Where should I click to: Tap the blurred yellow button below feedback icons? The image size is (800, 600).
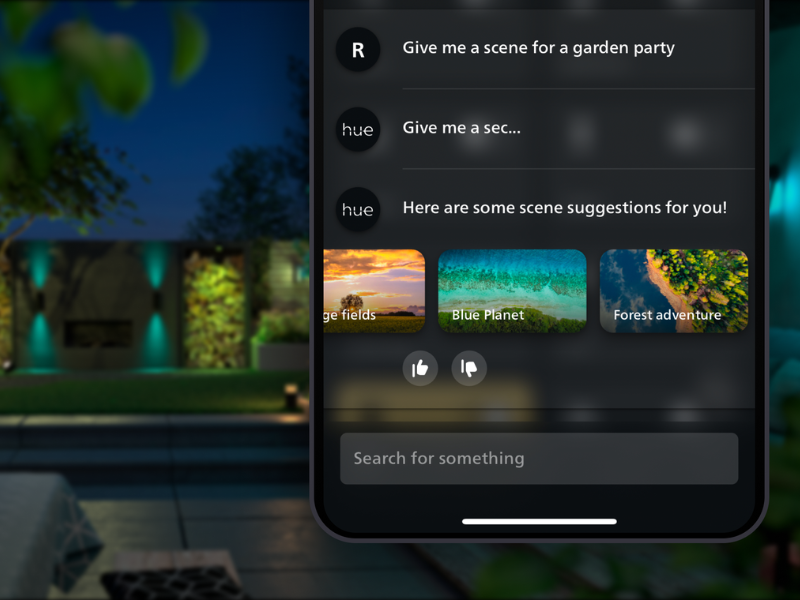click(434, 399)
